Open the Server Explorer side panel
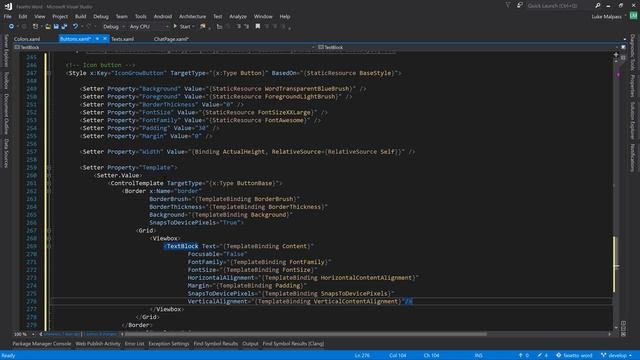Screen dimensions: 640x360 tap(6, 50)
